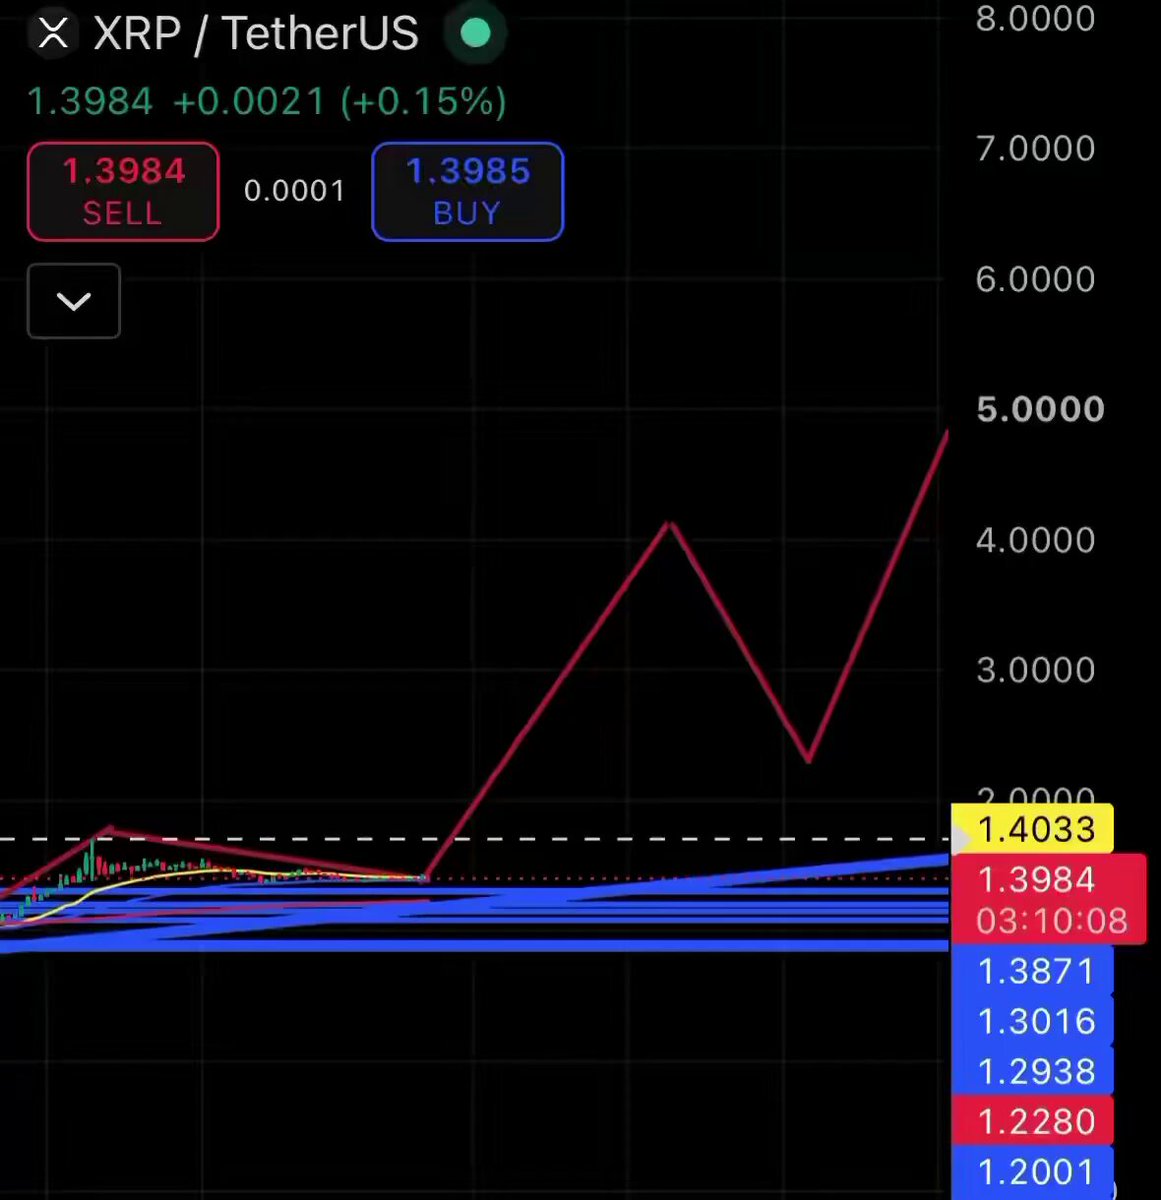The width and height of the screenshot is (1161, 1200).
Task: Click the blue 1.3016 price level label
Action: coord(1032,1020)
